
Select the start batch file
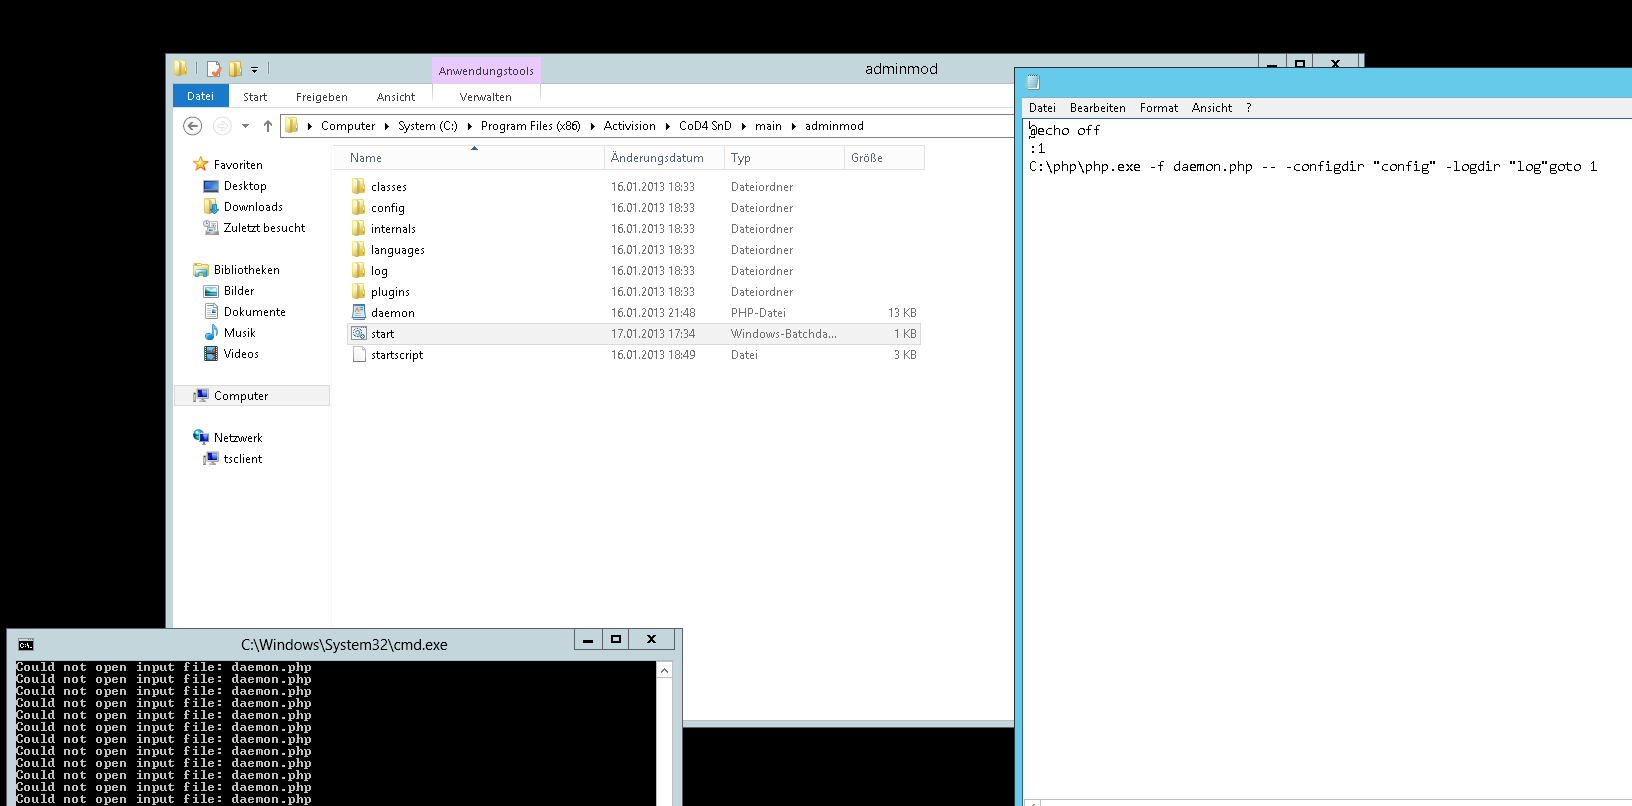coord(382,334)
